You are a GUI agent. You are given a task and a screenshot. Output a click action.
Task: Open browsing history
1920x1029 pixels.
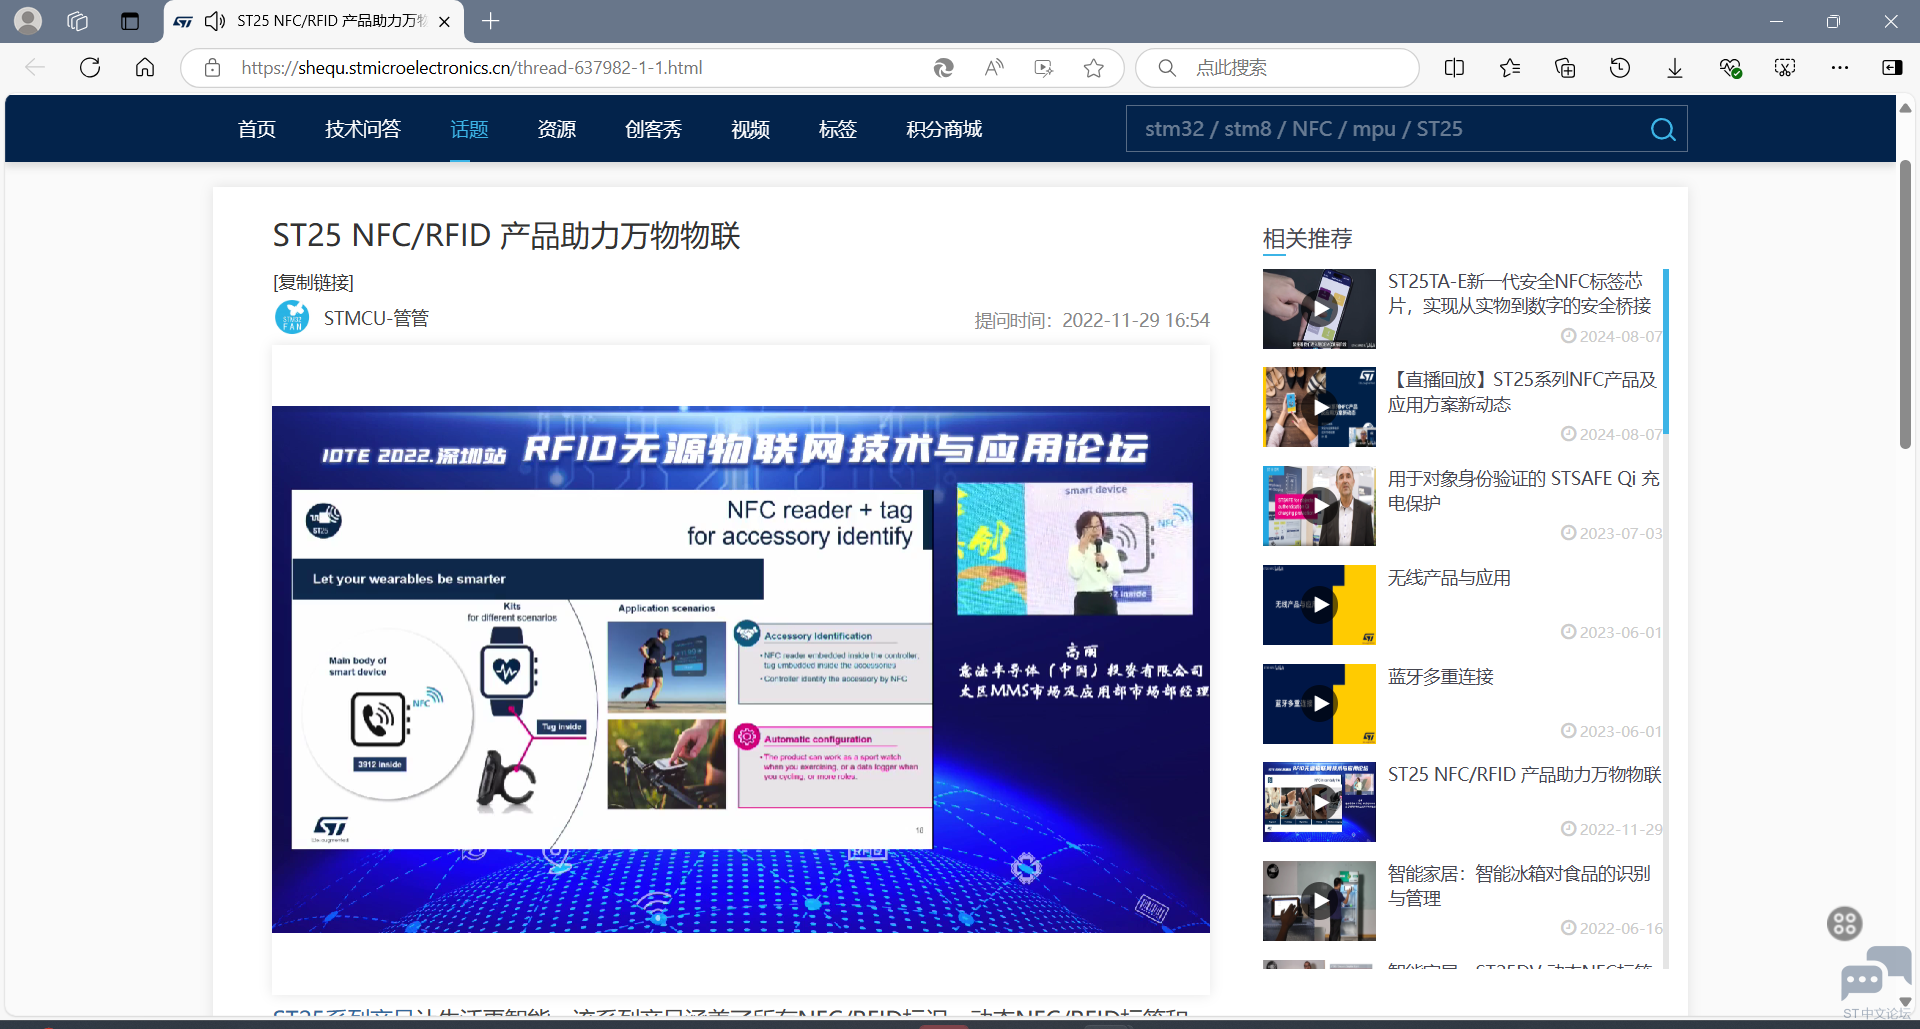[x=1620, y=68]
